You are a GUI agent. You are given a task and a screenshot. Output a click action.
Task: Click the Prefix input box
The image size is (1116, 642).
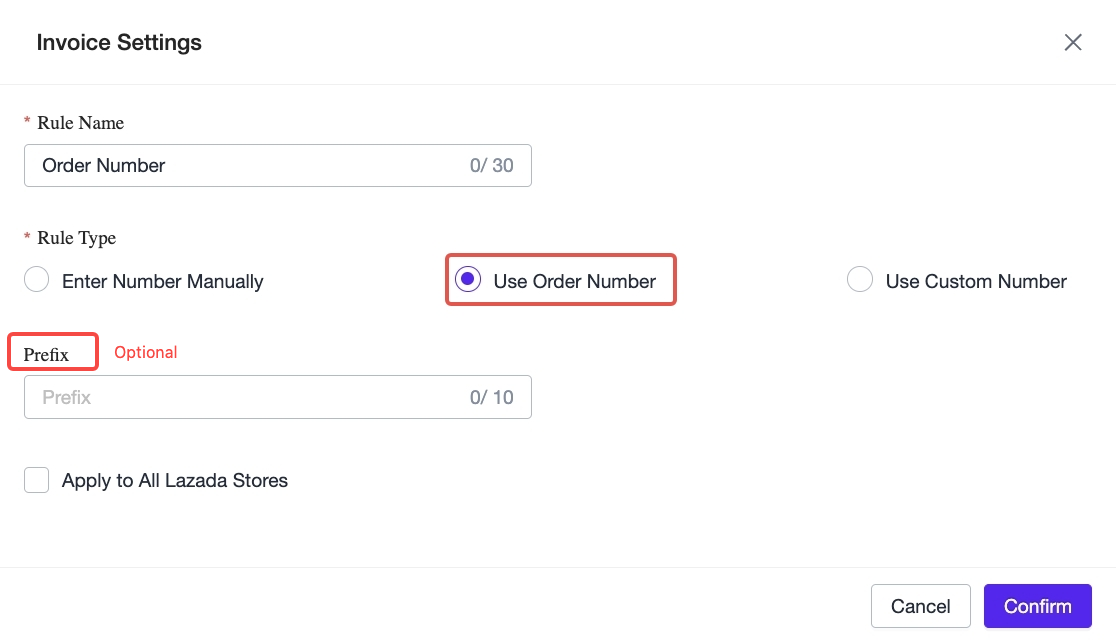pyautogui.click(x=278, y=397)
